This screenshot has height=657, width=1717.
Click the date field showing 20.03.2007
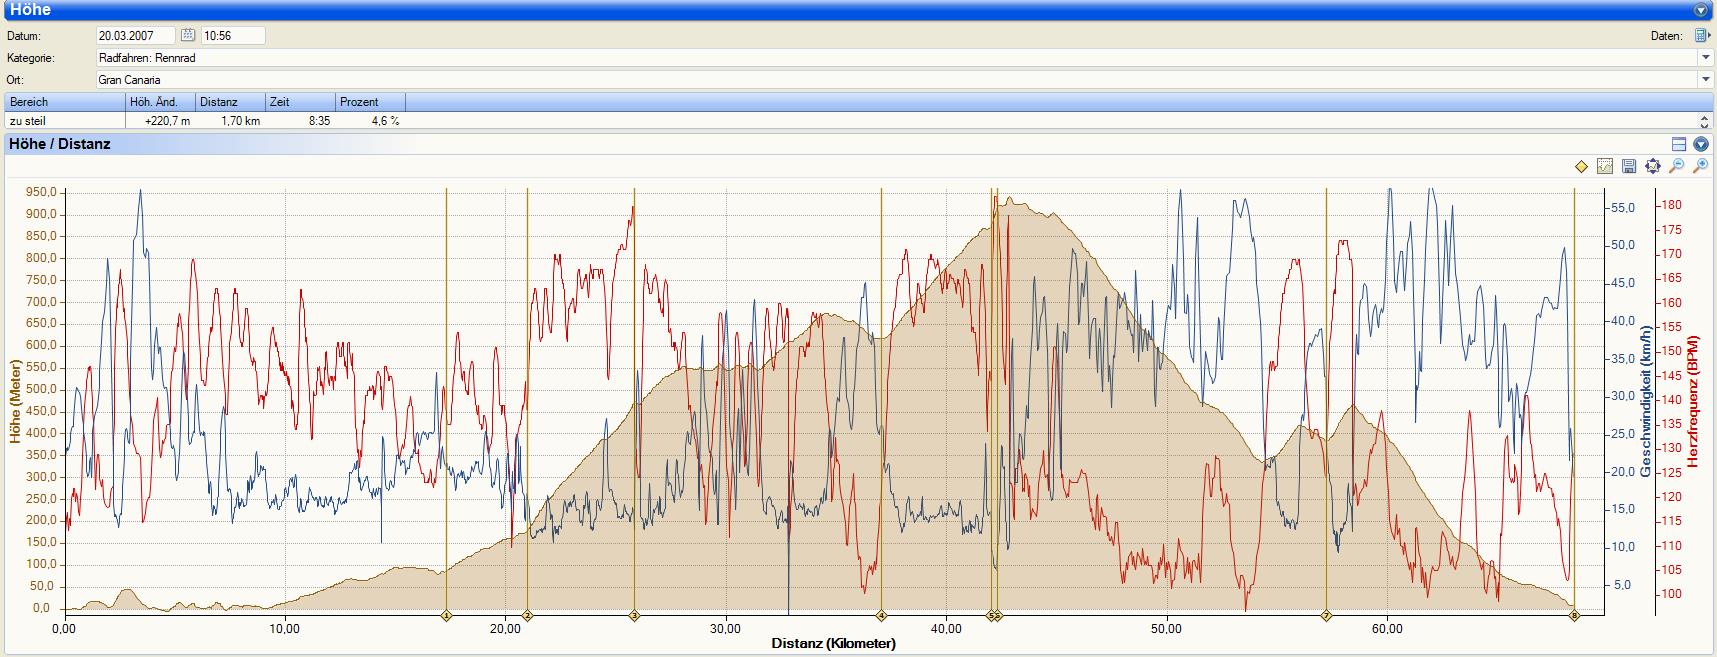[x=135, y=36]
